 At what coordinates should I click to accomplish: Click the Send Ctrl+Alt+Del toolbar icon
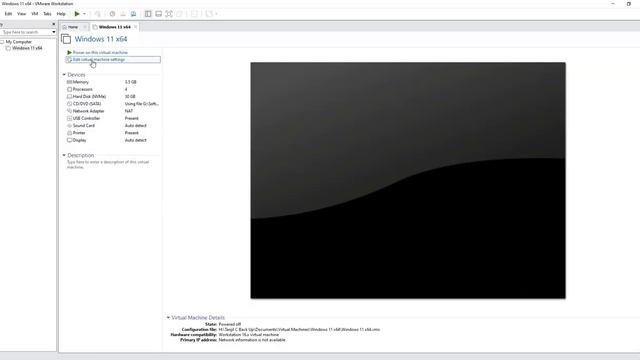pyautogui.click(x=98, y=14)
